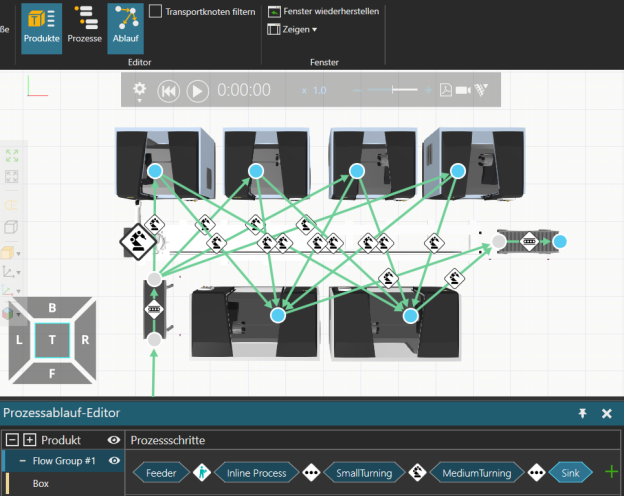
Task: Export simulation to PDF
Action: coord(446,90)
